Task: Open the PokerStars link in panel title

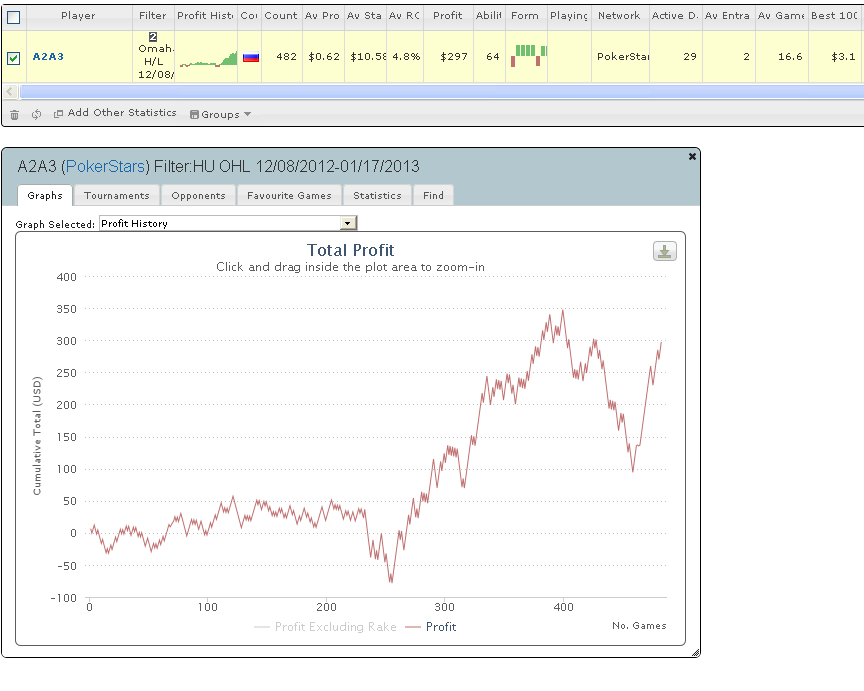Action: click(x=105, y=166)
